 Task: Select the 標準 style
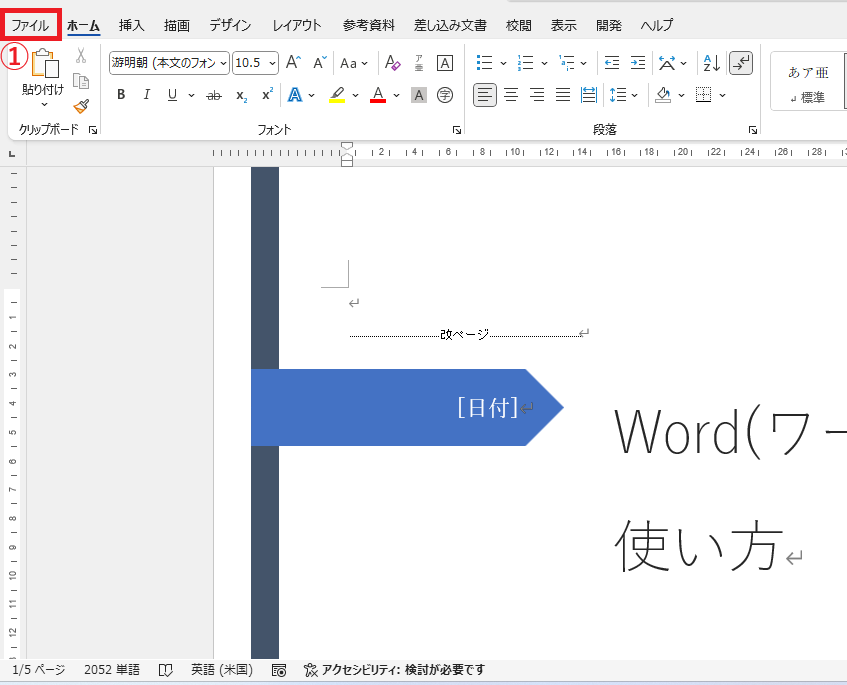(x=808, y=82)
